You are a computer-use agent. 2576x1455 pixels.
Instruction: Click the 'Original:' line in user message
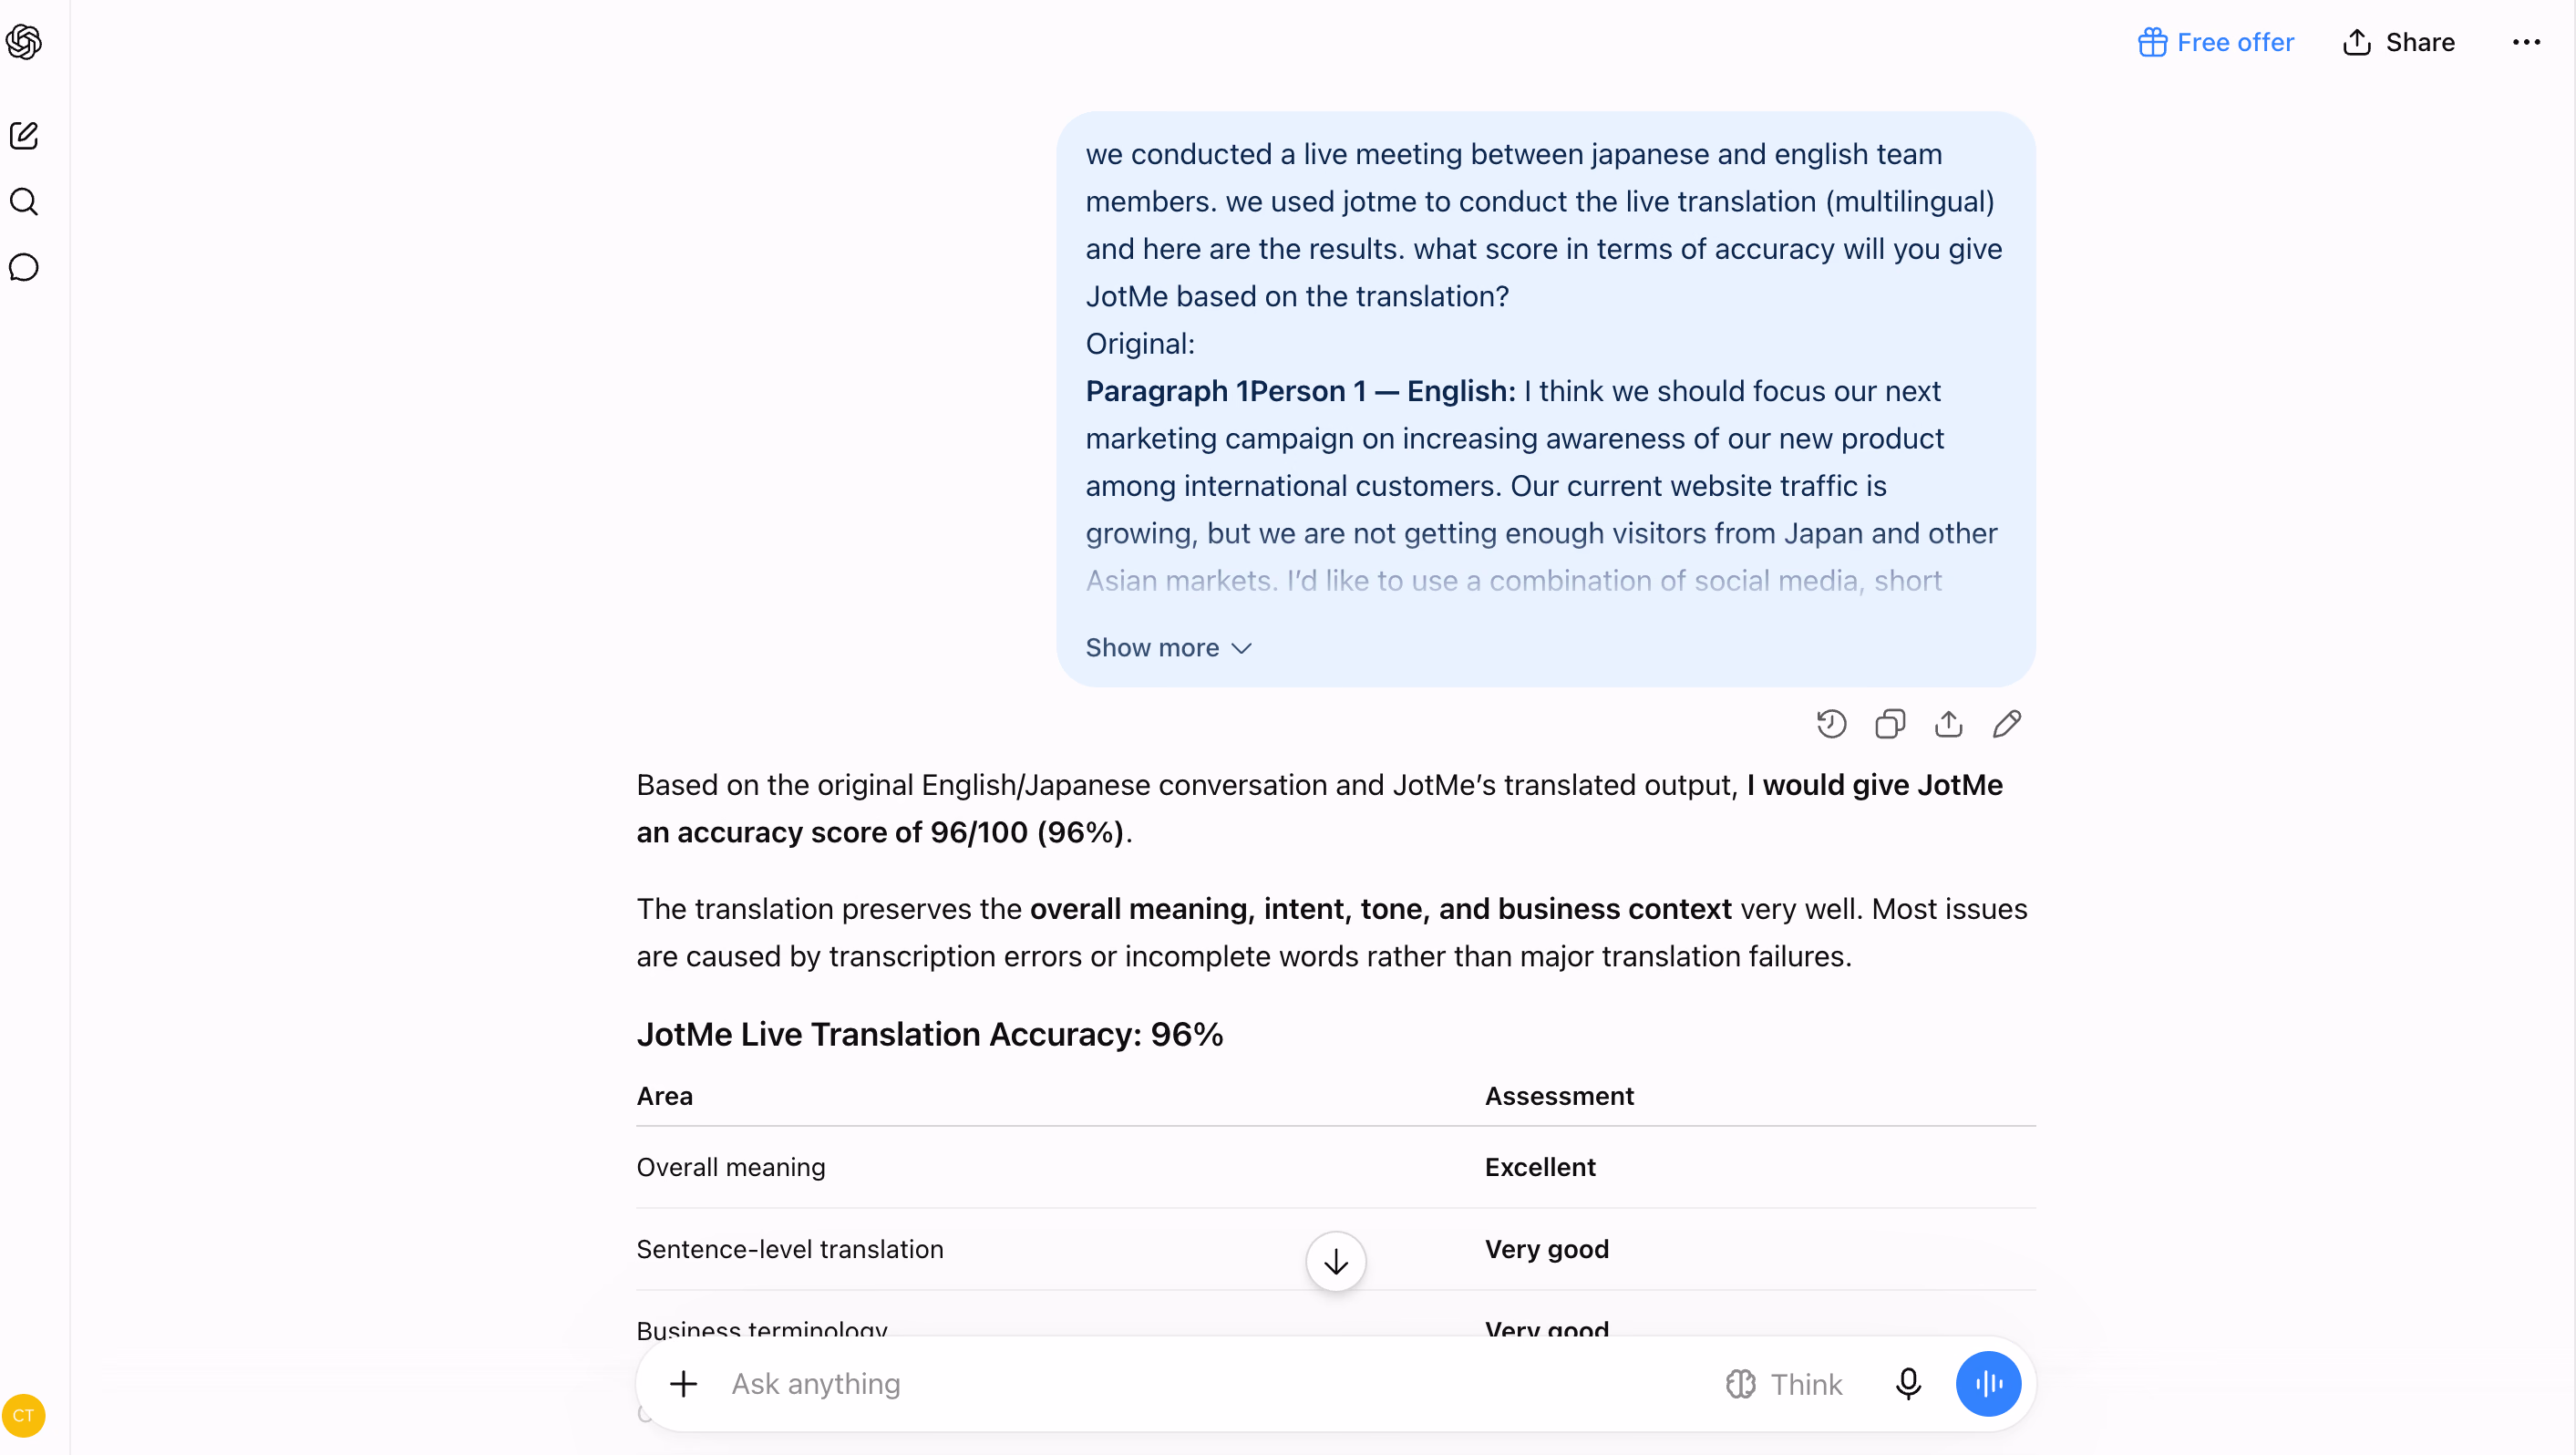tap(1140, 344)
